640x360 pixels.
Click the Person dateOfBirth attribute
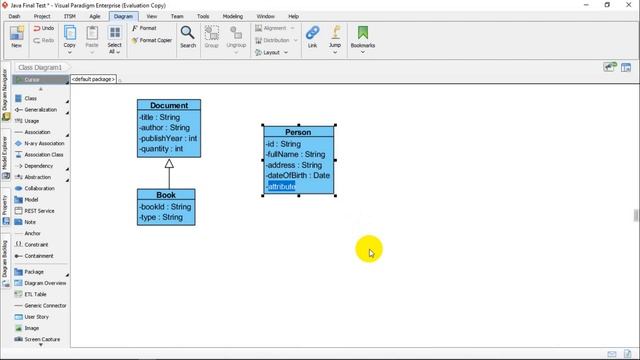click(x=298, y=176)
